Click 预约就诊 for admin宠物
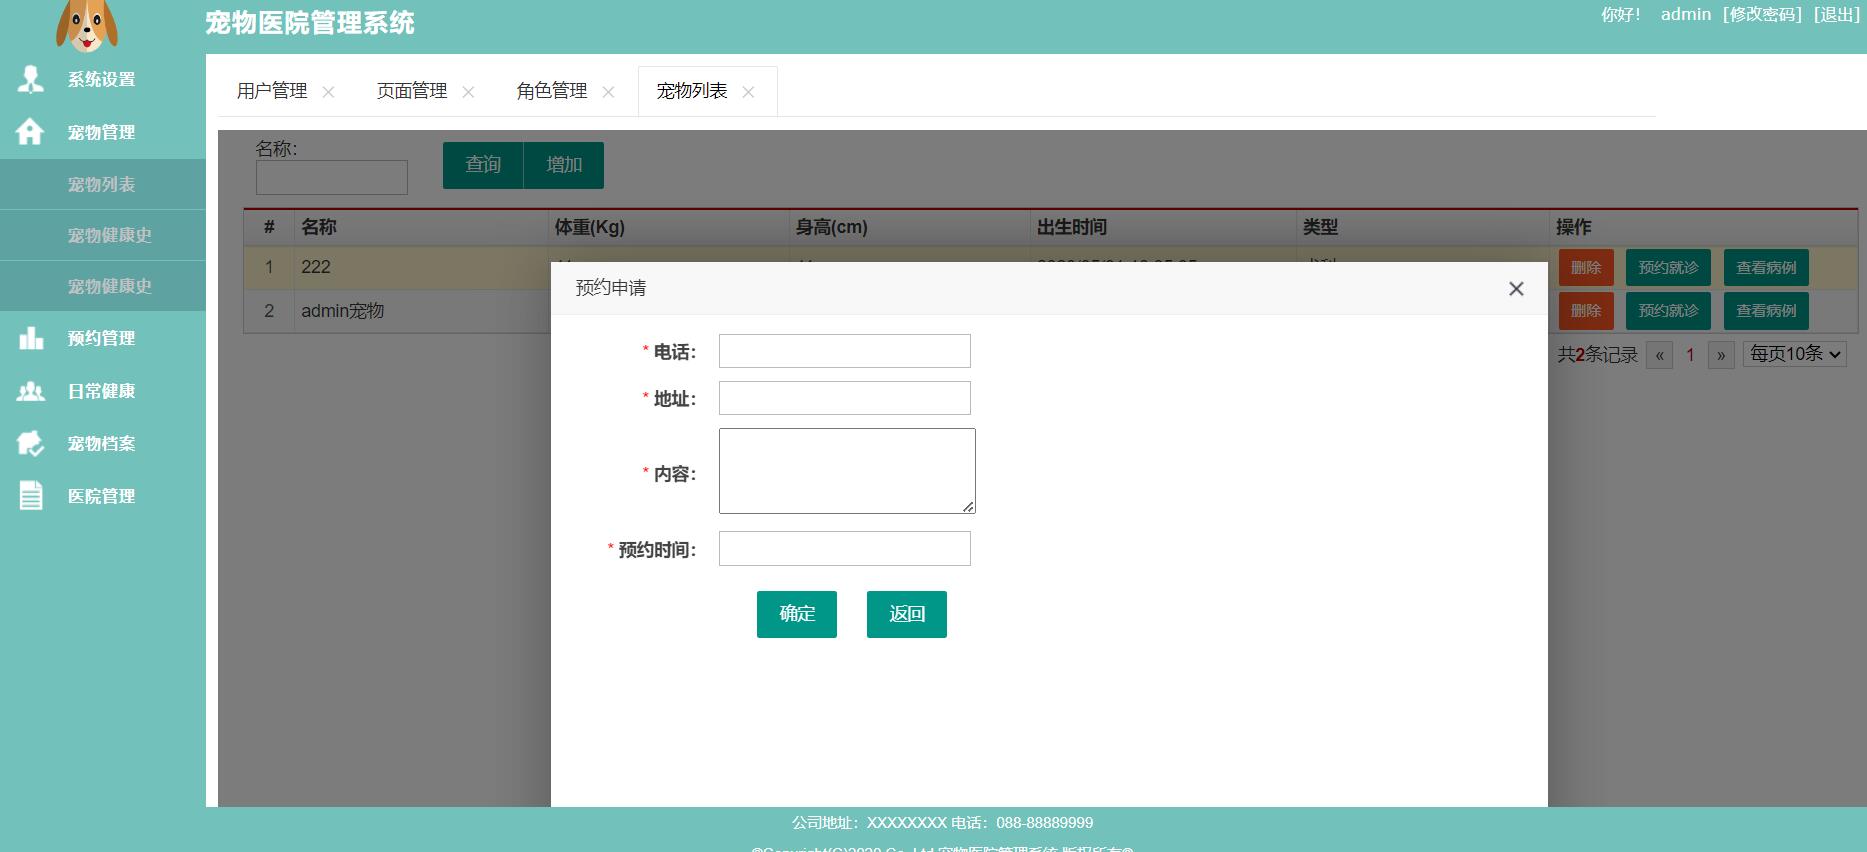1867x852 pixels. click(x=1668, y=311)
